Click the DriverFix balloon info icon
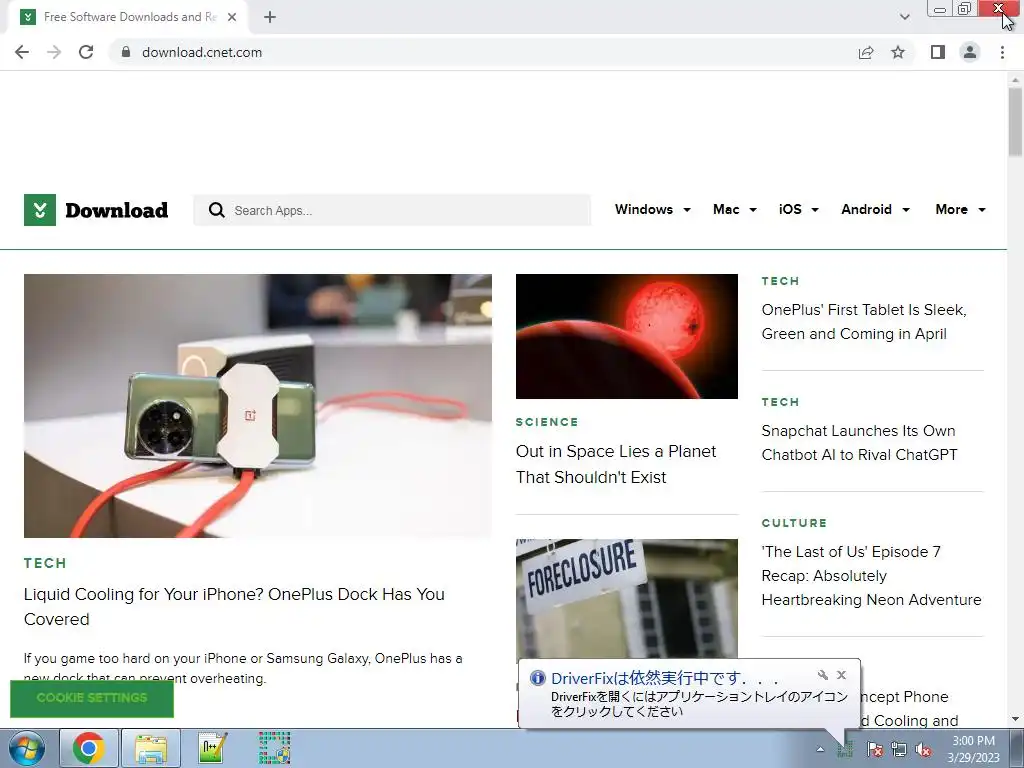Image resolution: width=1024 pixels, height=768 pixels. point(537,678)
